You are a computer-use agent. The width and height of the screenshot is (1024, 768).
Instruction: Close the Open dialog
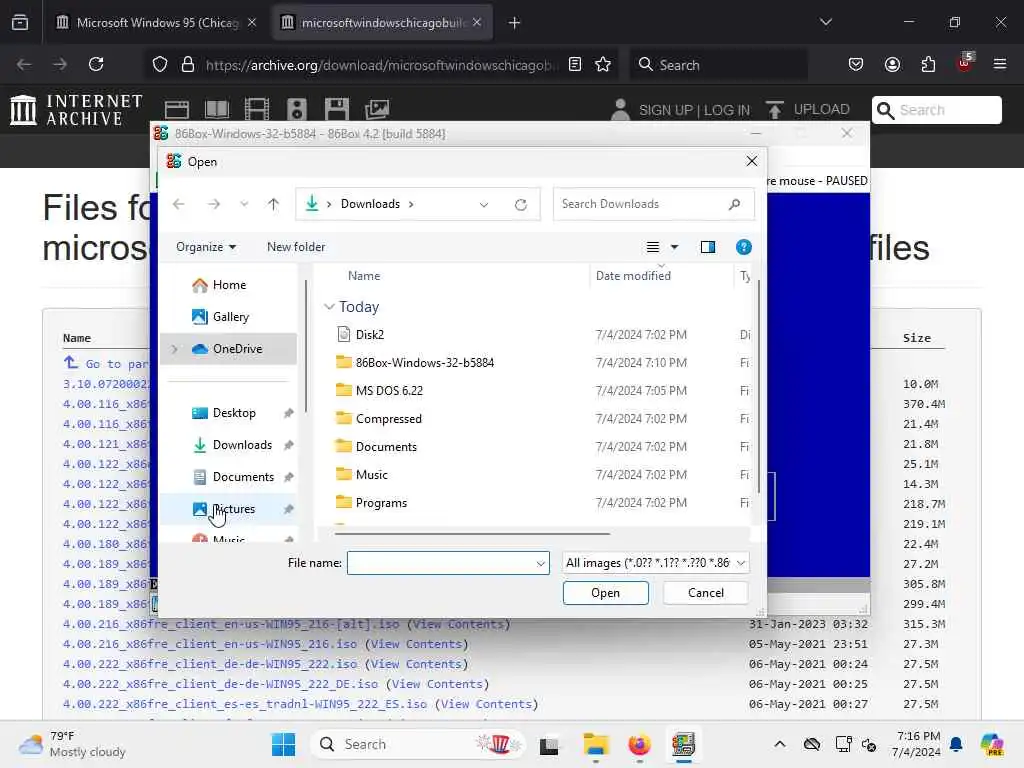coord(752,161)
